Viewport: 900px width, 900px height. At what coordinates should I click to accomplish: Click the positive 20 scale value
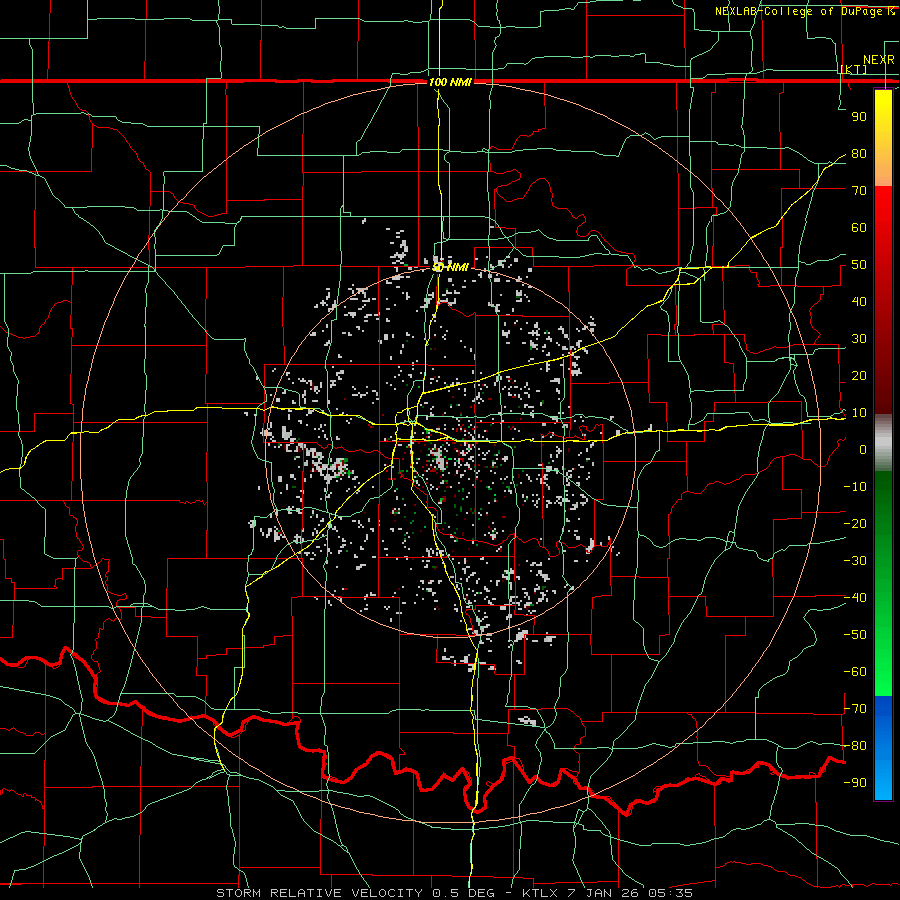[x=859, y=376]
